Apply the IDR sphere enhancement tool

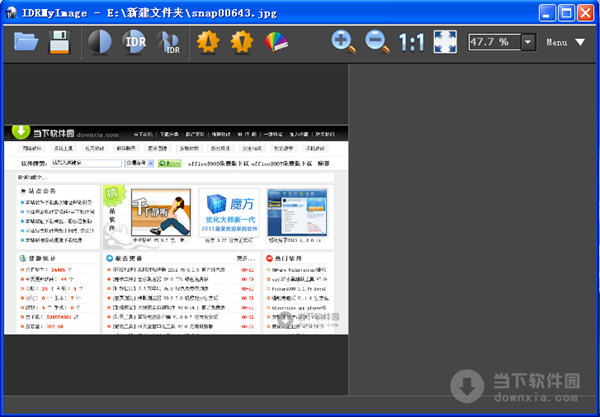[x=134, y=41]
